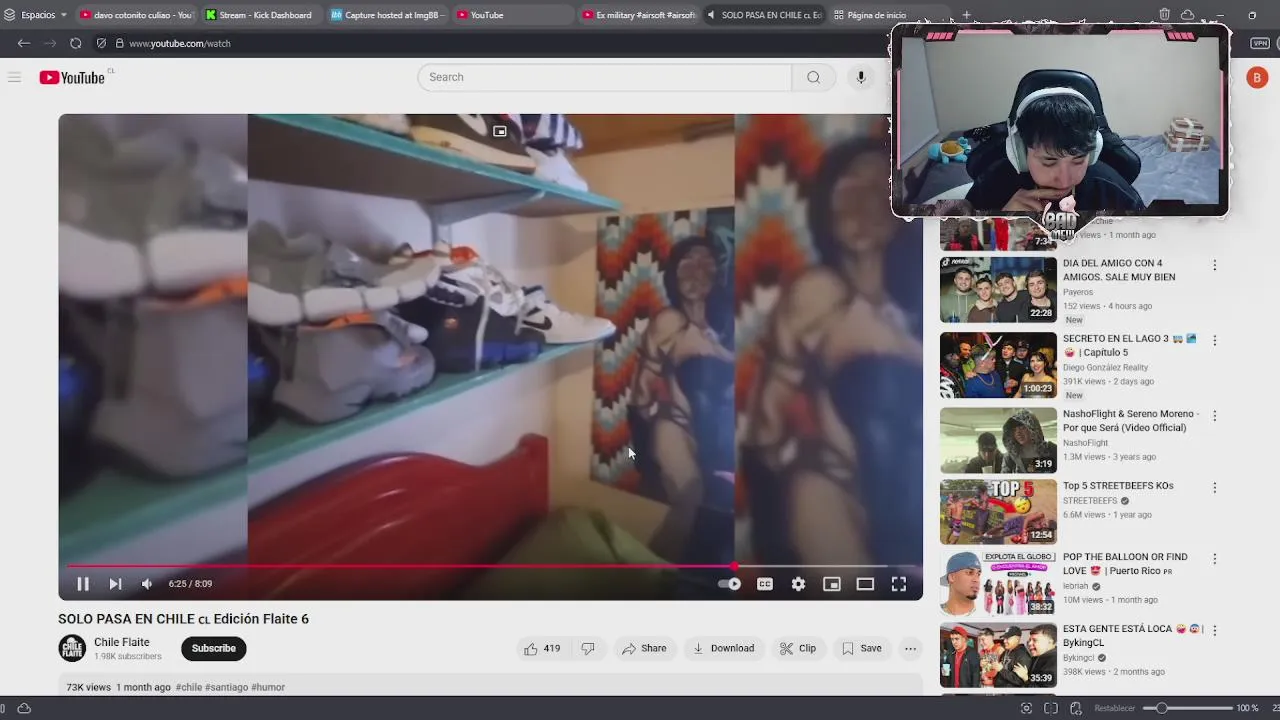Toggle the autoplay switch in player
This screenshot has width=1280, height=720.
coord(730,584)
